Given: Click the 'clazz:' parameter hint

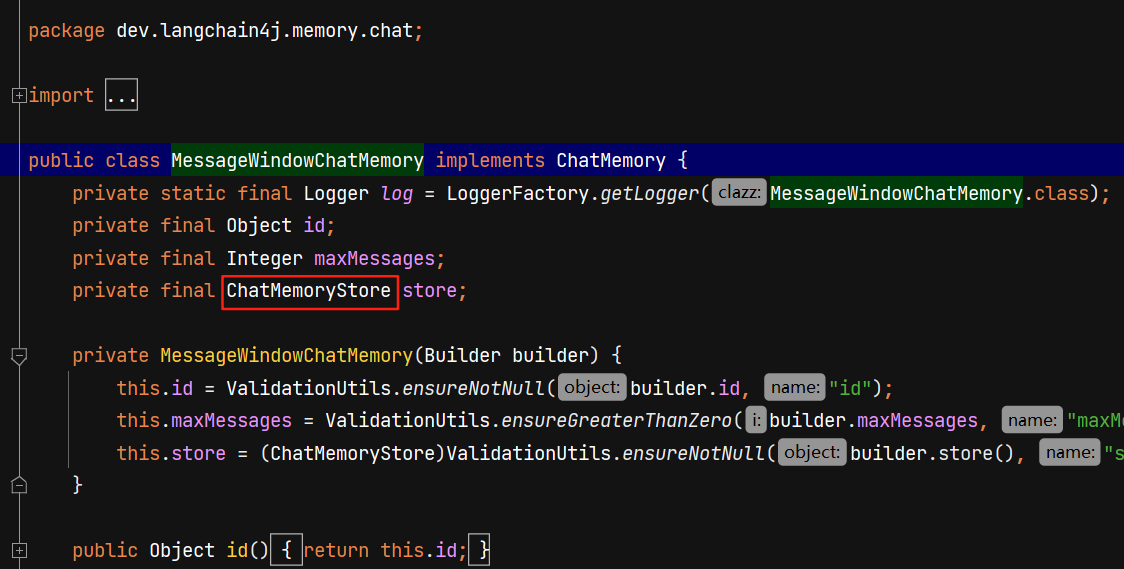Looking at the screenshot, I should (x=739, y=193).
